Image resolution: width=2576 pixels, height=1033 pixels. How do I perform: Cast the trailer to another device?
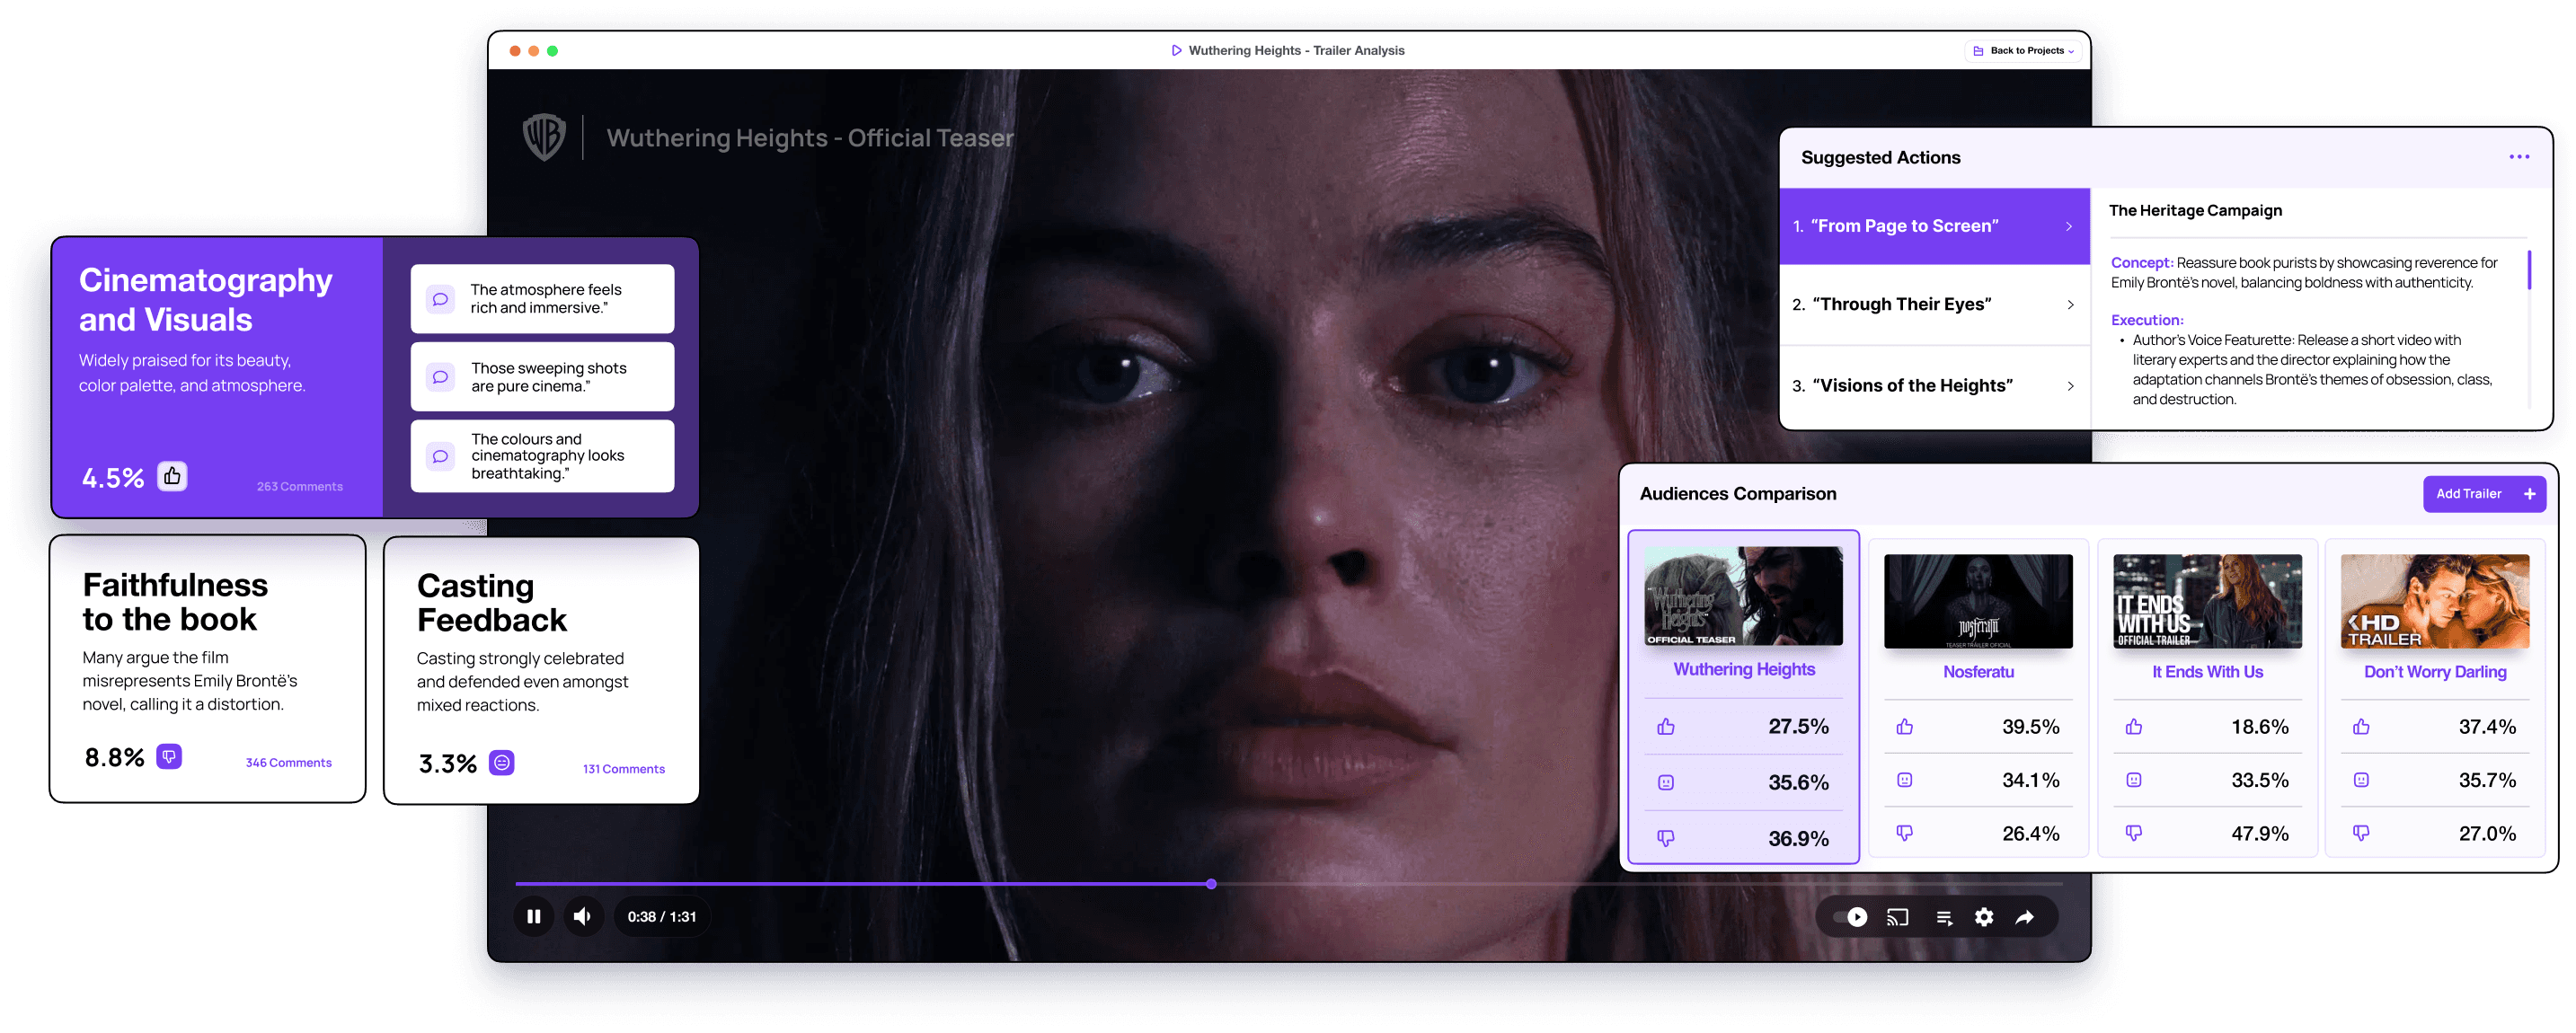point(1896,916)
